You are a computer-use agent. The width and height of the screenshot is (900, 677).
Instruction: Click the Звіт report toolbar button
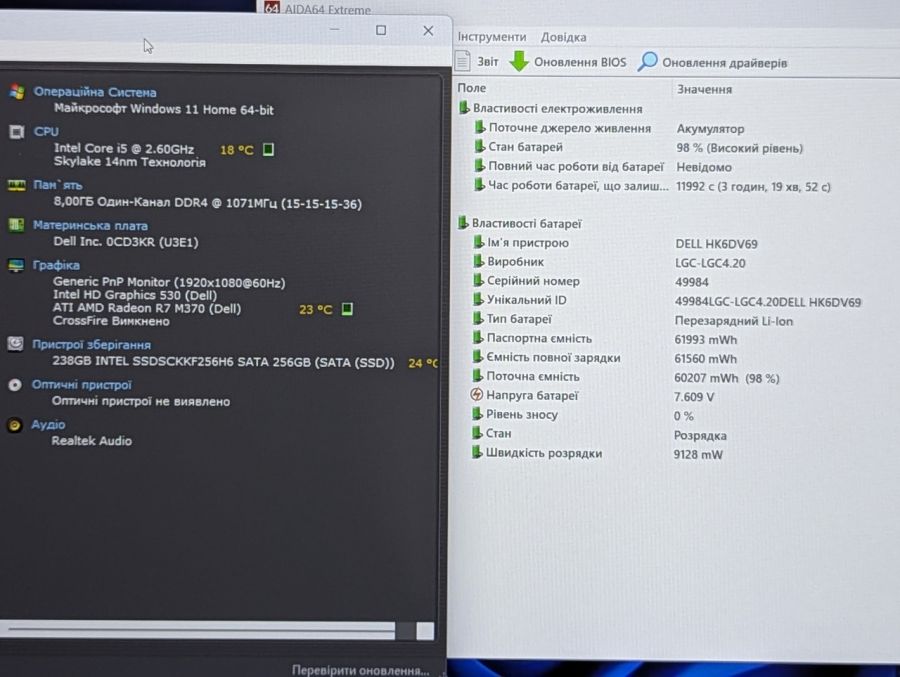(477, 61)
